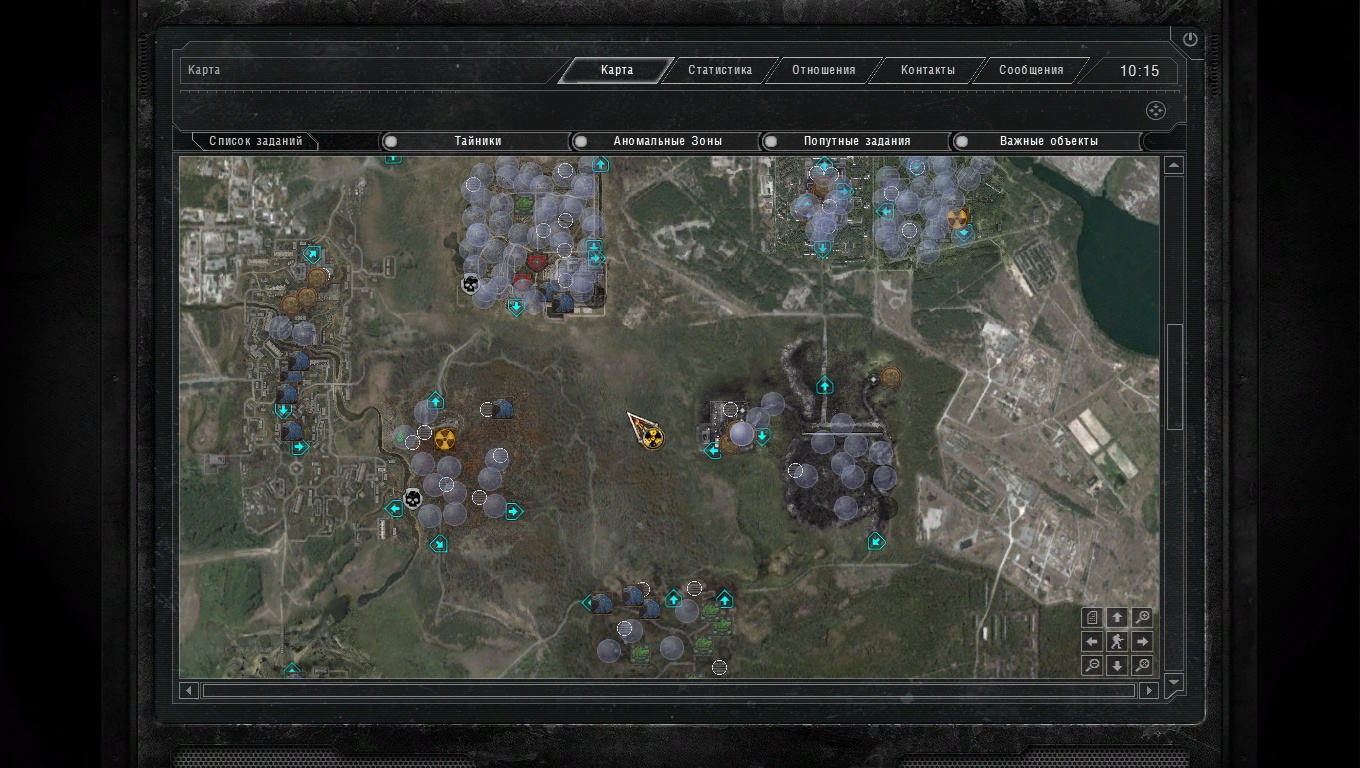The height and width of the screenshot is (768, 1360).
Task: Click the cyan diagonal arrow below burnt area
Action: point(876,542)
